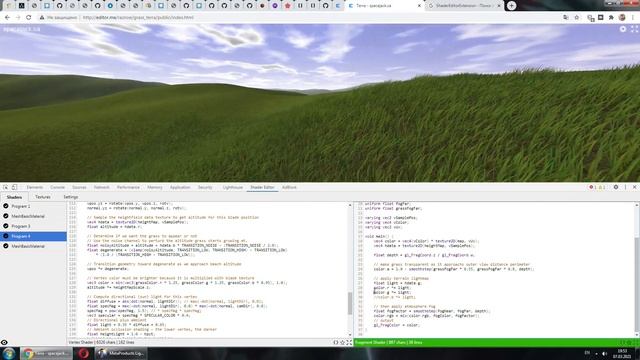Select Program 3 in shader list
The width and height of the screenshot is (640, 360).
point(33,226)
